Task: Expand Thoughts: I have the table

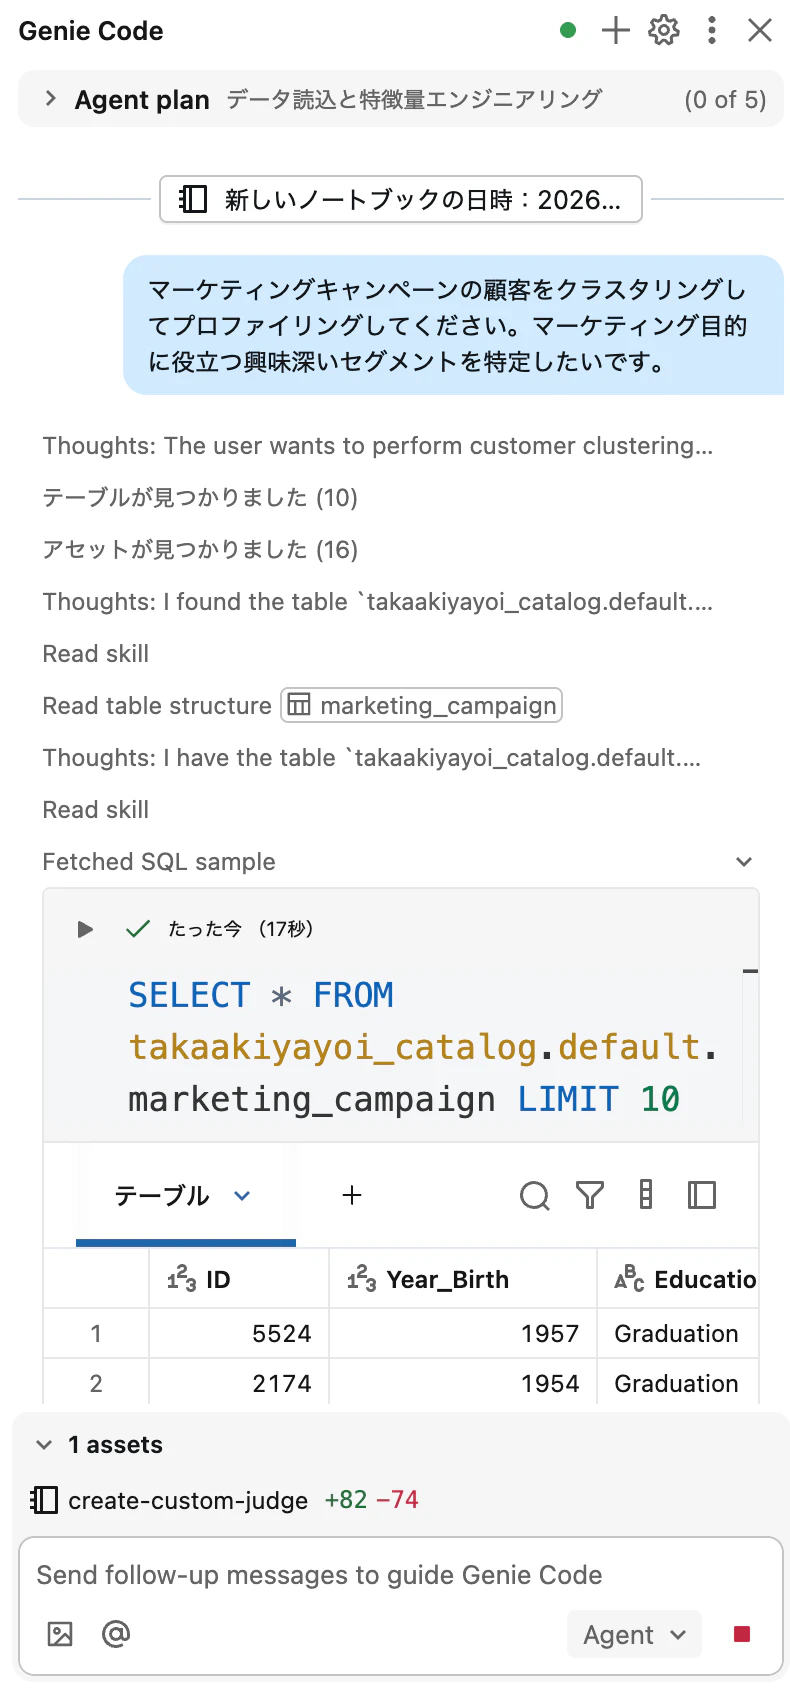Action: click(x=372, y=758)
